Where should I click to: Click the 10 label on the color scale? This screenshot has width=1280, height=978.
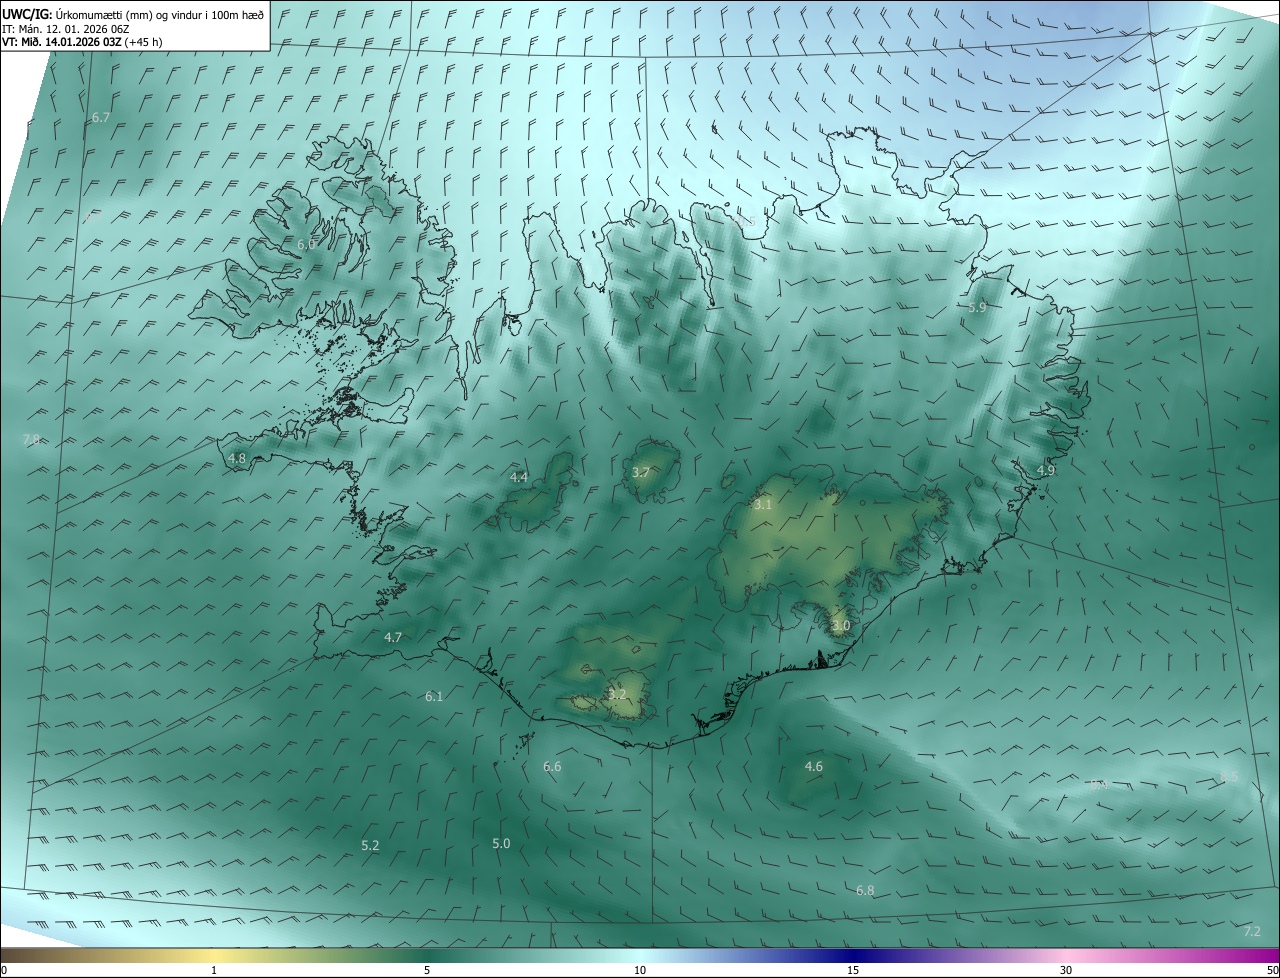[x=640, y=970]
